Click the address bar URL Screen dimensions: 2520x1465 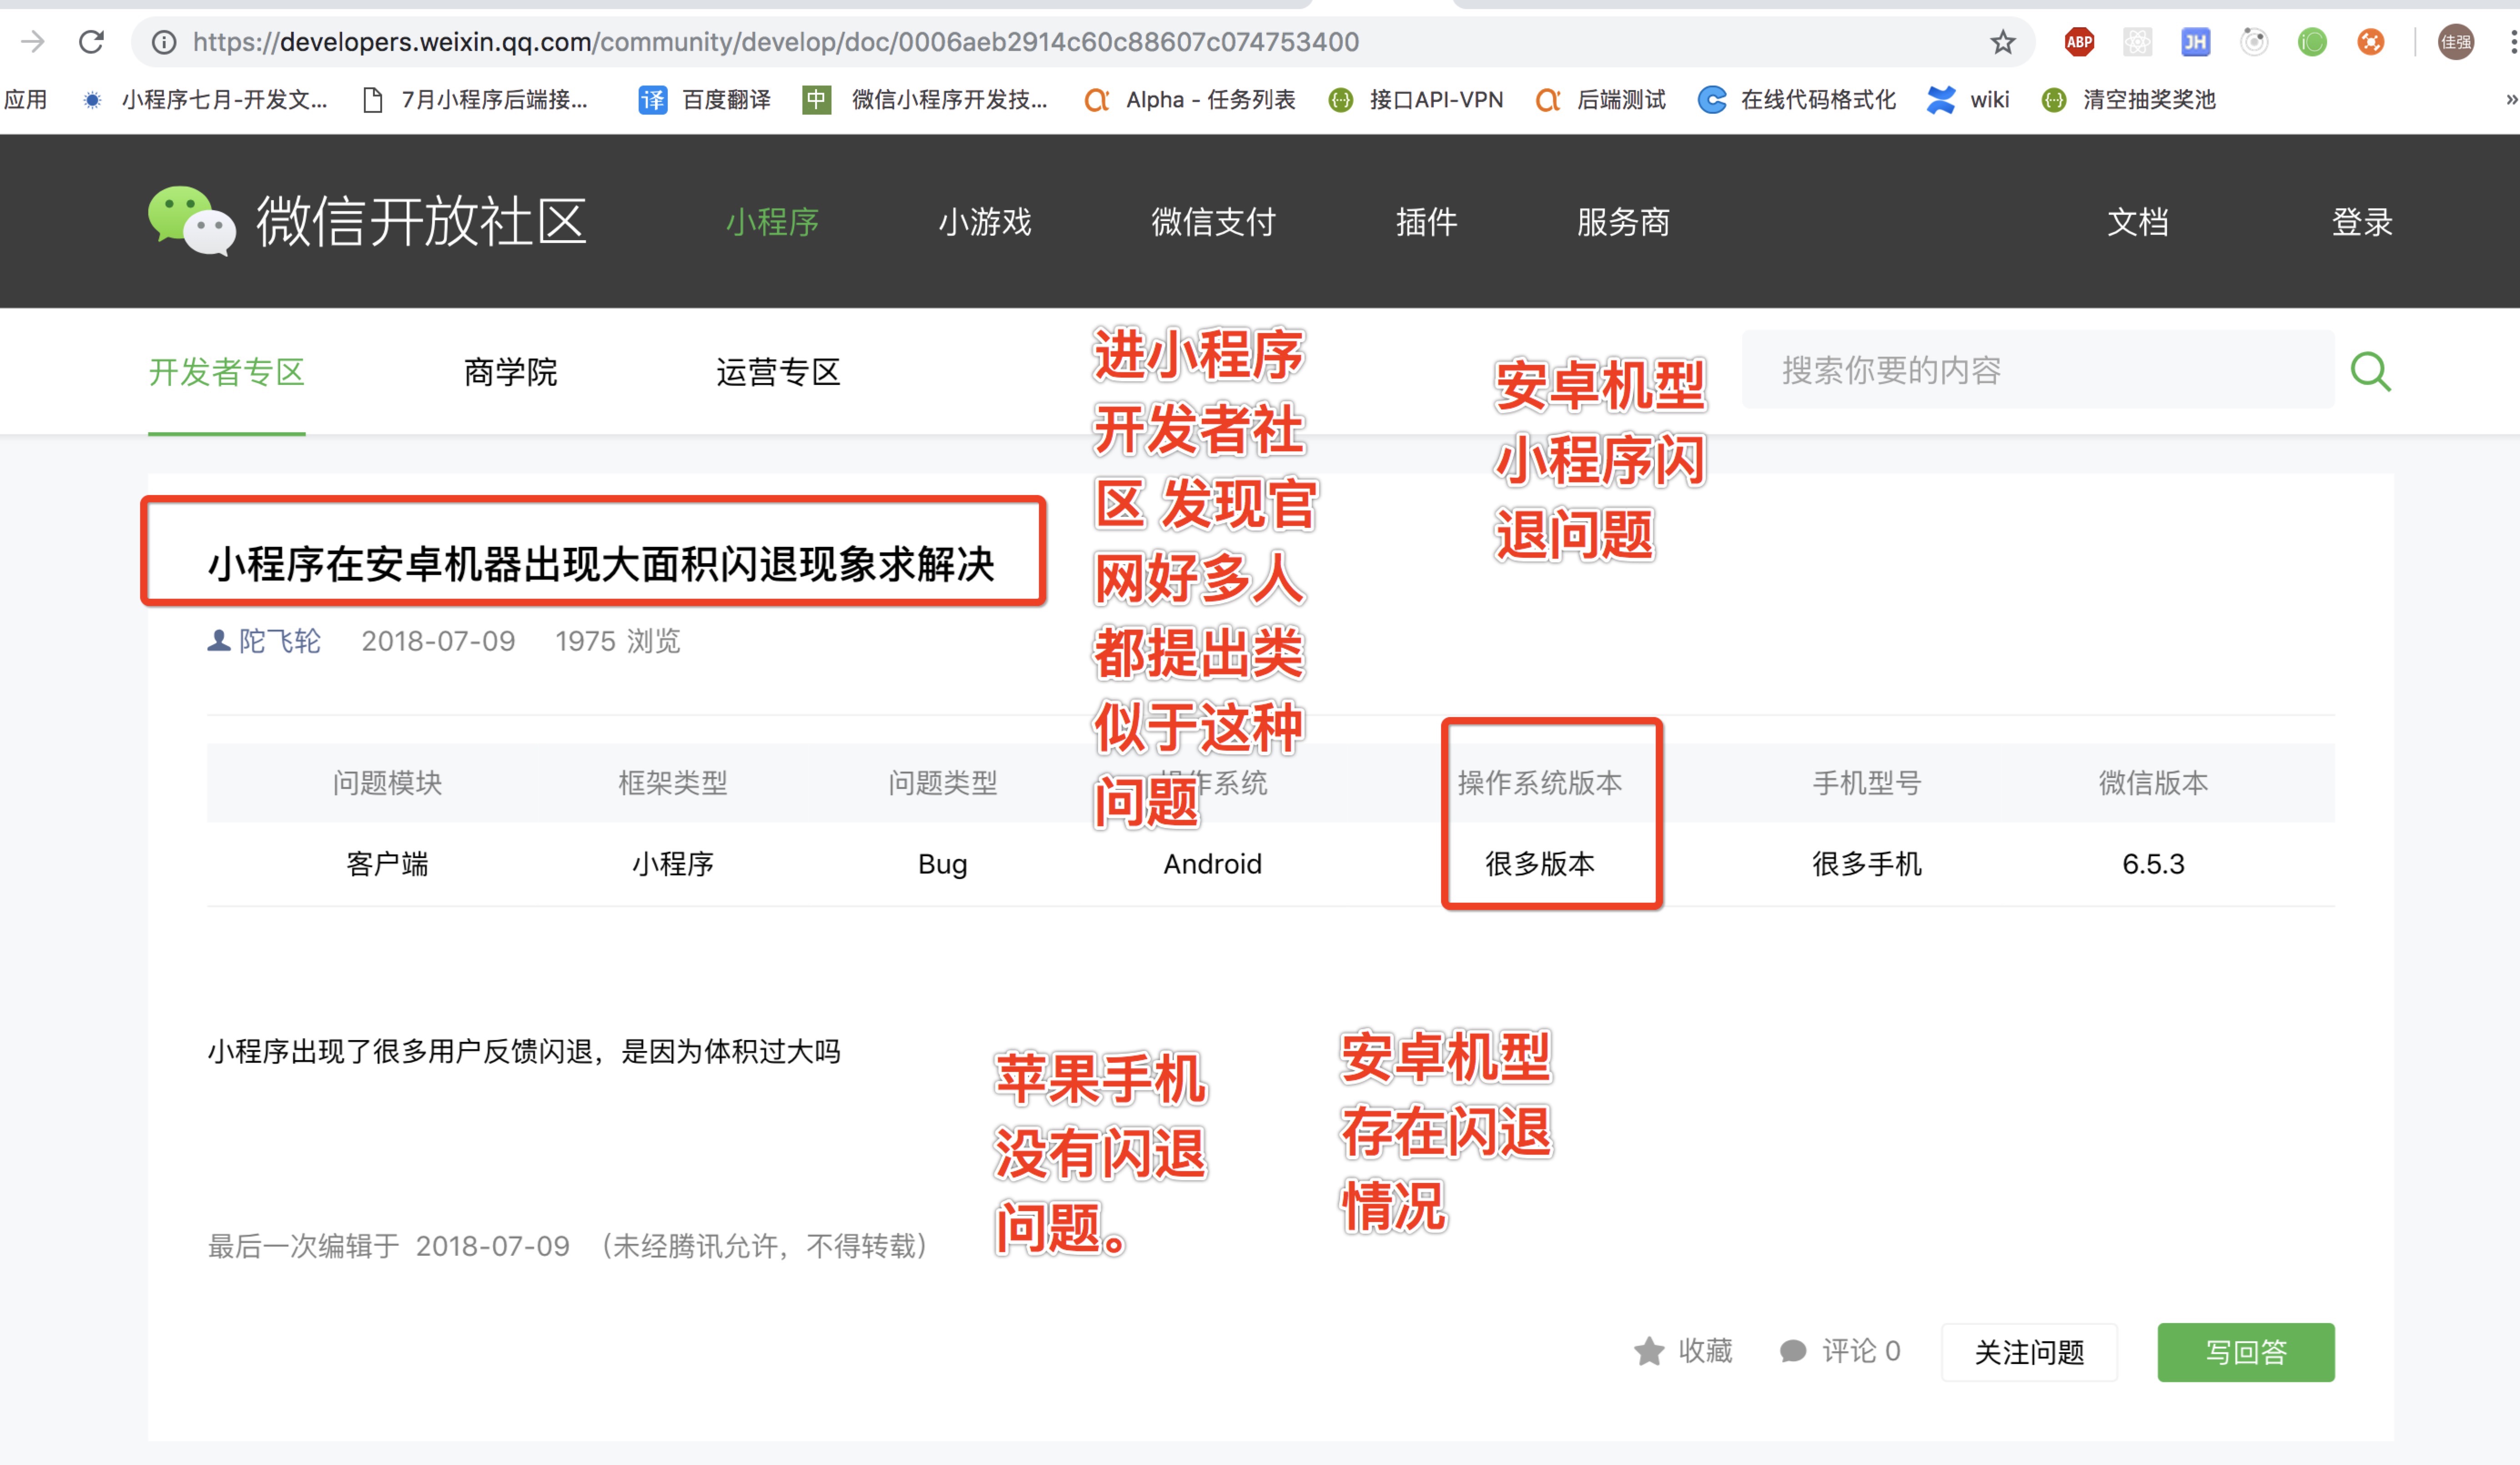776,41
